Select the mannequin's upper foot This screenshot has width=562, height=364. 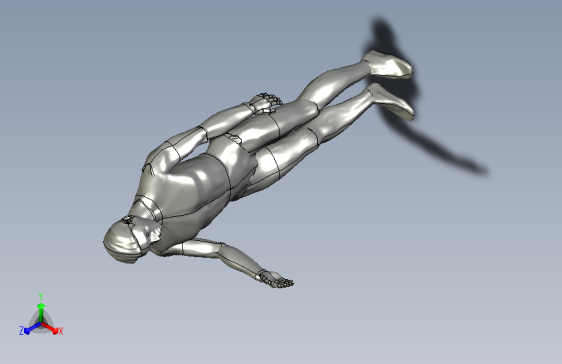click(388, 64)
